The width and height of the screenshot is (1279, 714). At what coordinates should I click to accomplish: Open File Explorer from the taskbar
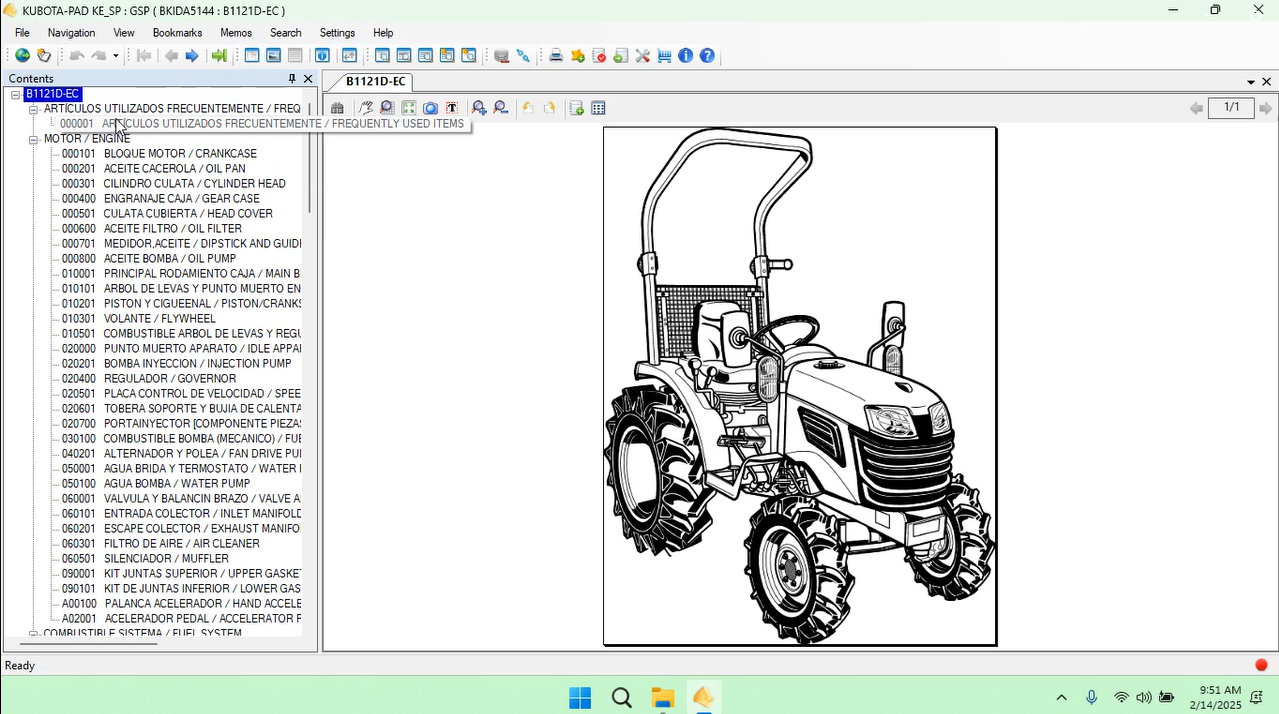pos(662,698)
